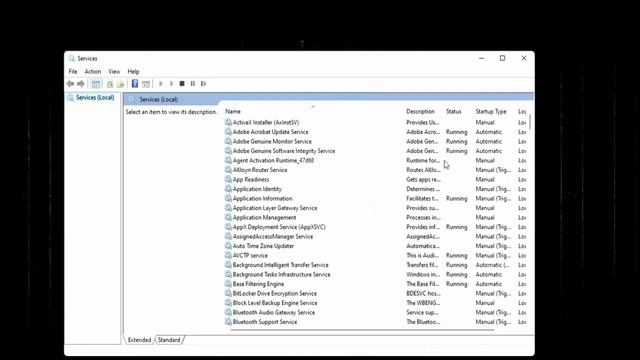640x360 pixels.
Task: Select Adobe Genuine Software Integrity Service
Action: coord(284,151)
